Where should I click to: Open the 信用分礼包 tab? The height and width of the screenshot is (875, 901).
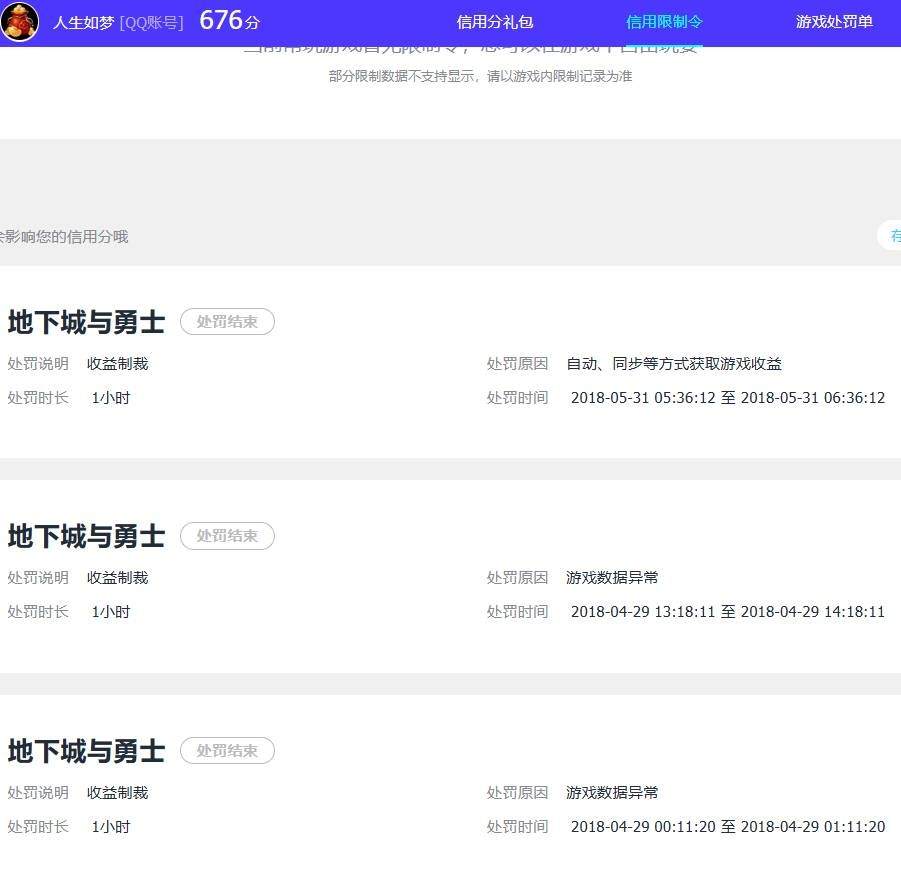click(495, 22)
